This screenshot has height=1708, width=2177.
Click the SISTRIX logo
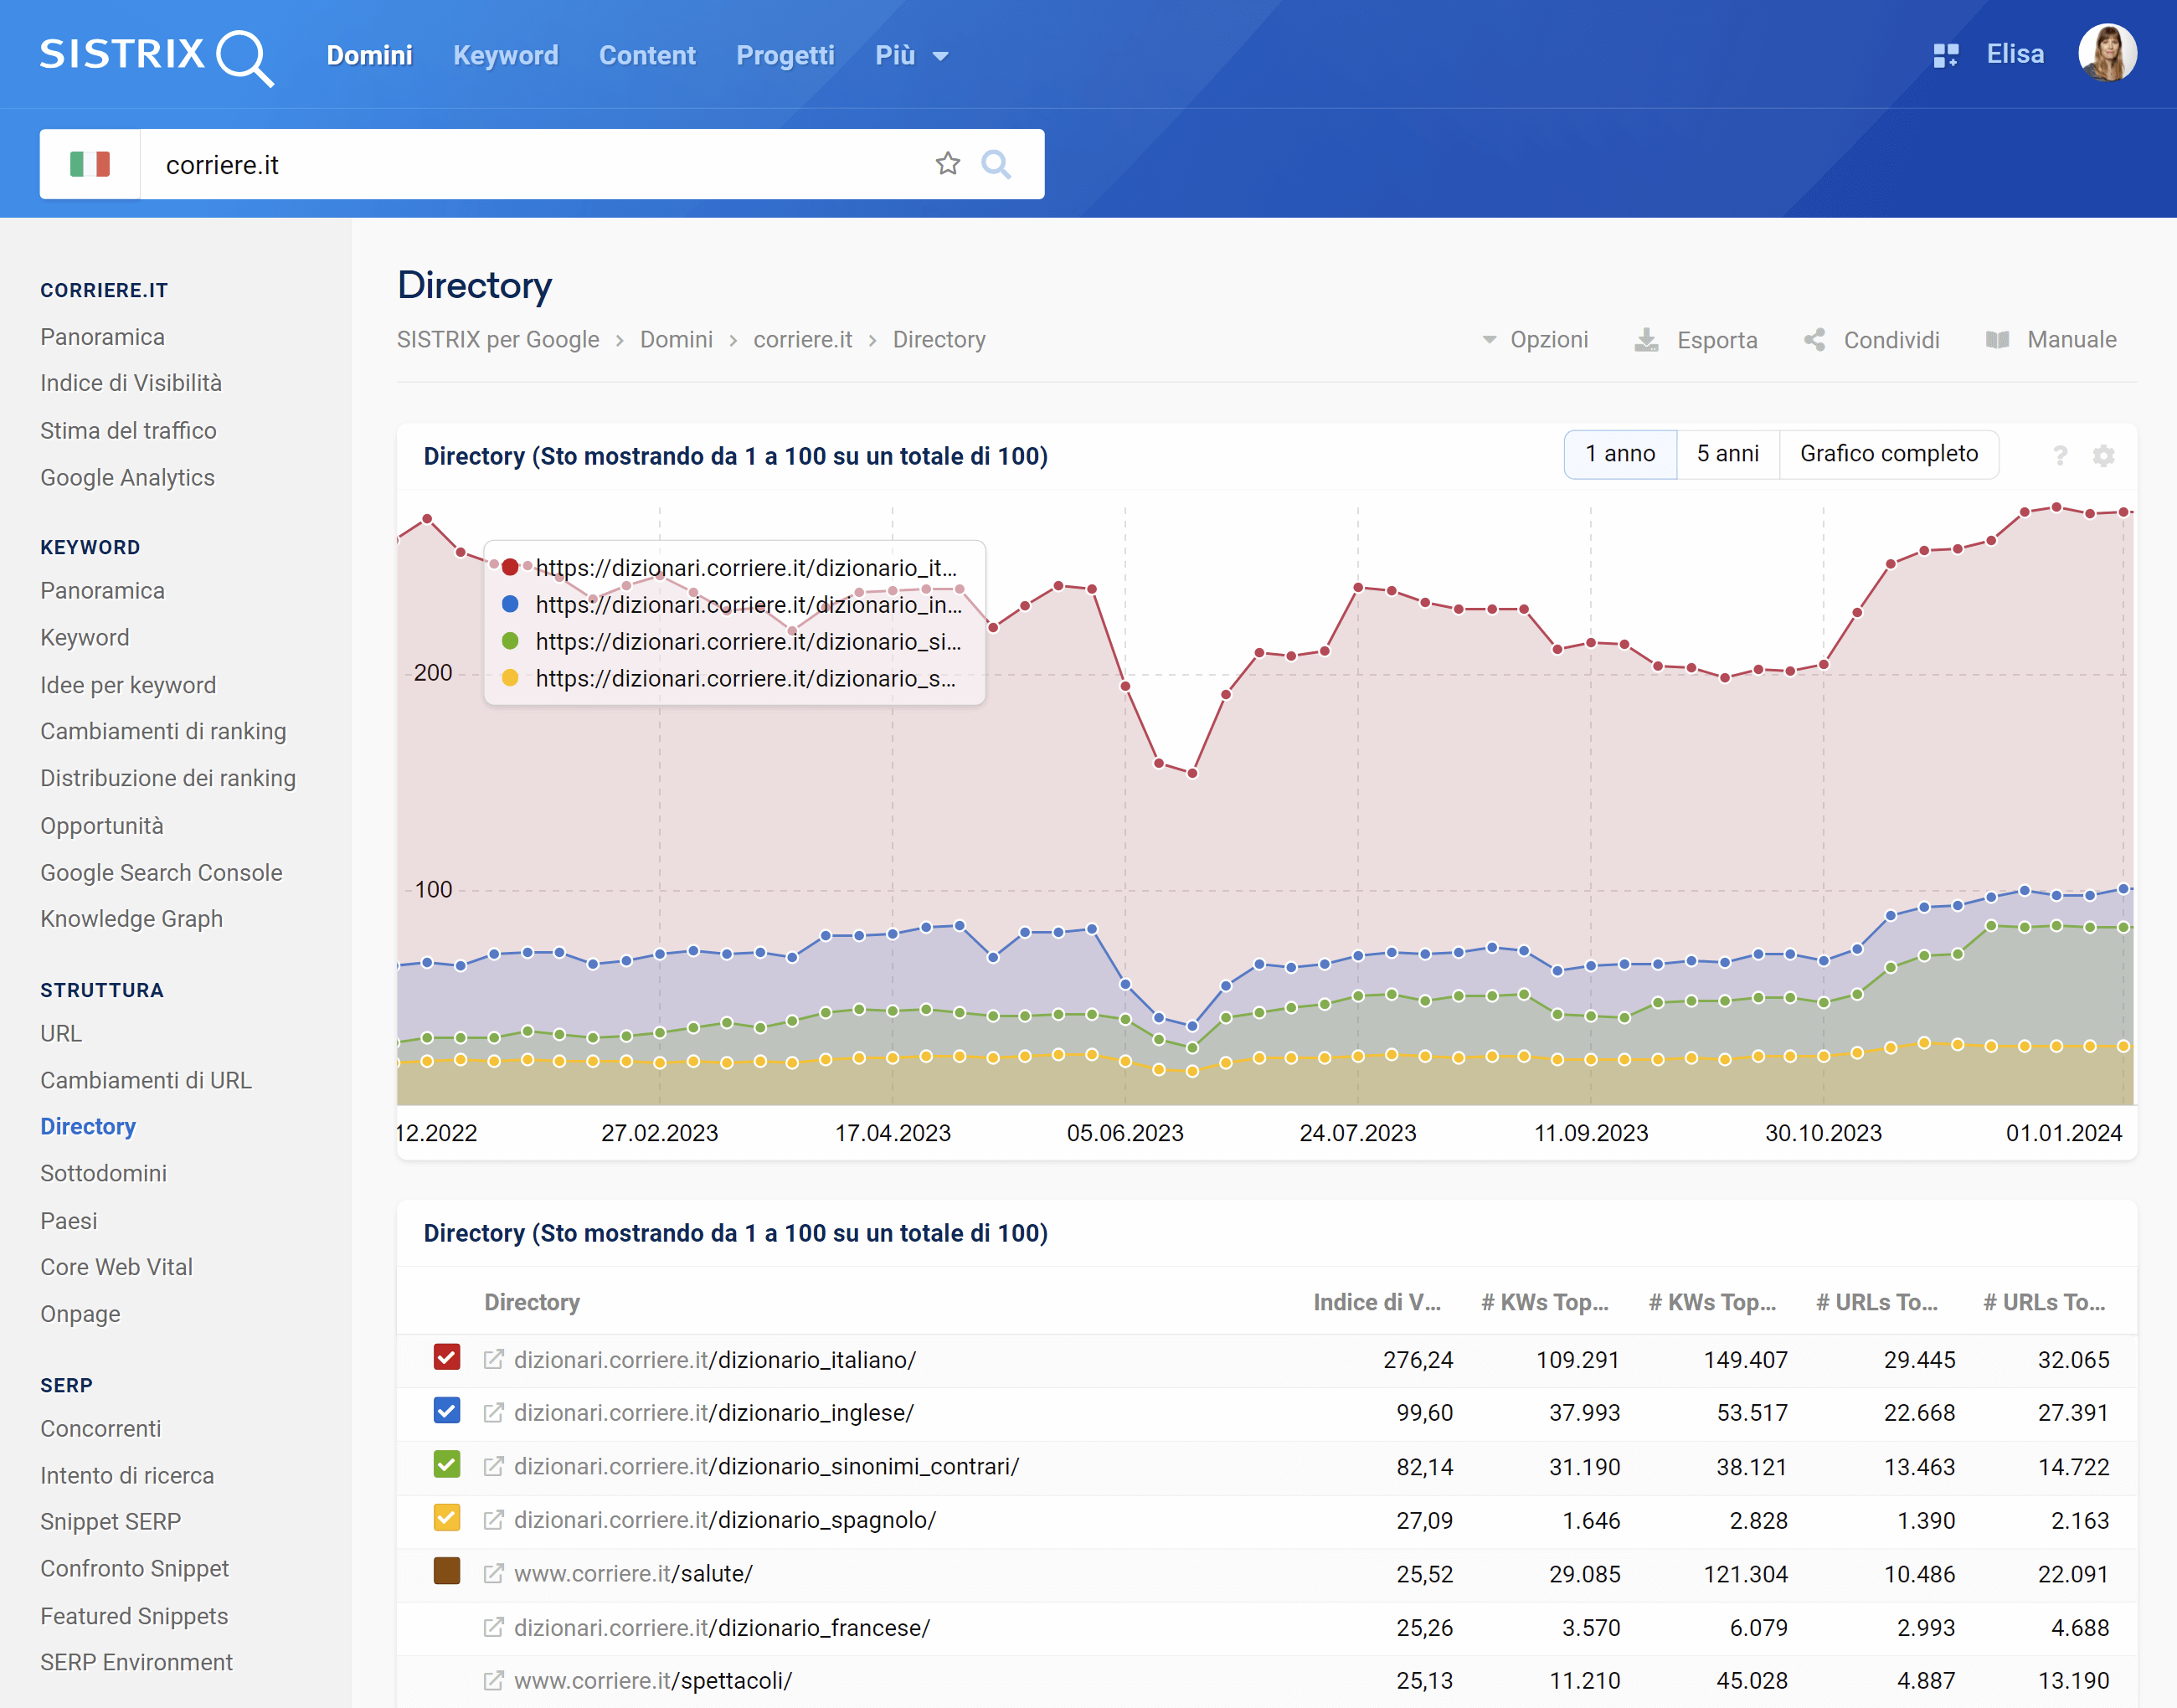[156, 56]
